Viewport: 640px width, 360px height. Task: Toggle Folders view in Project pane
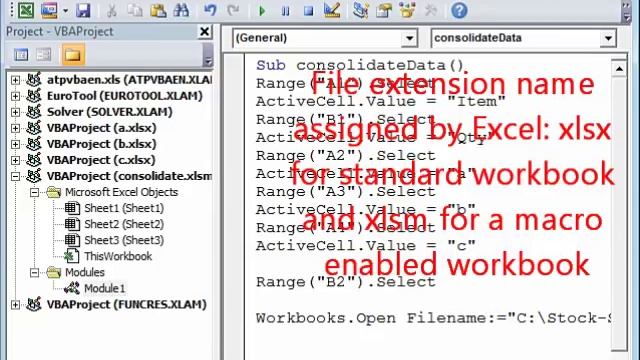point(73,55)
